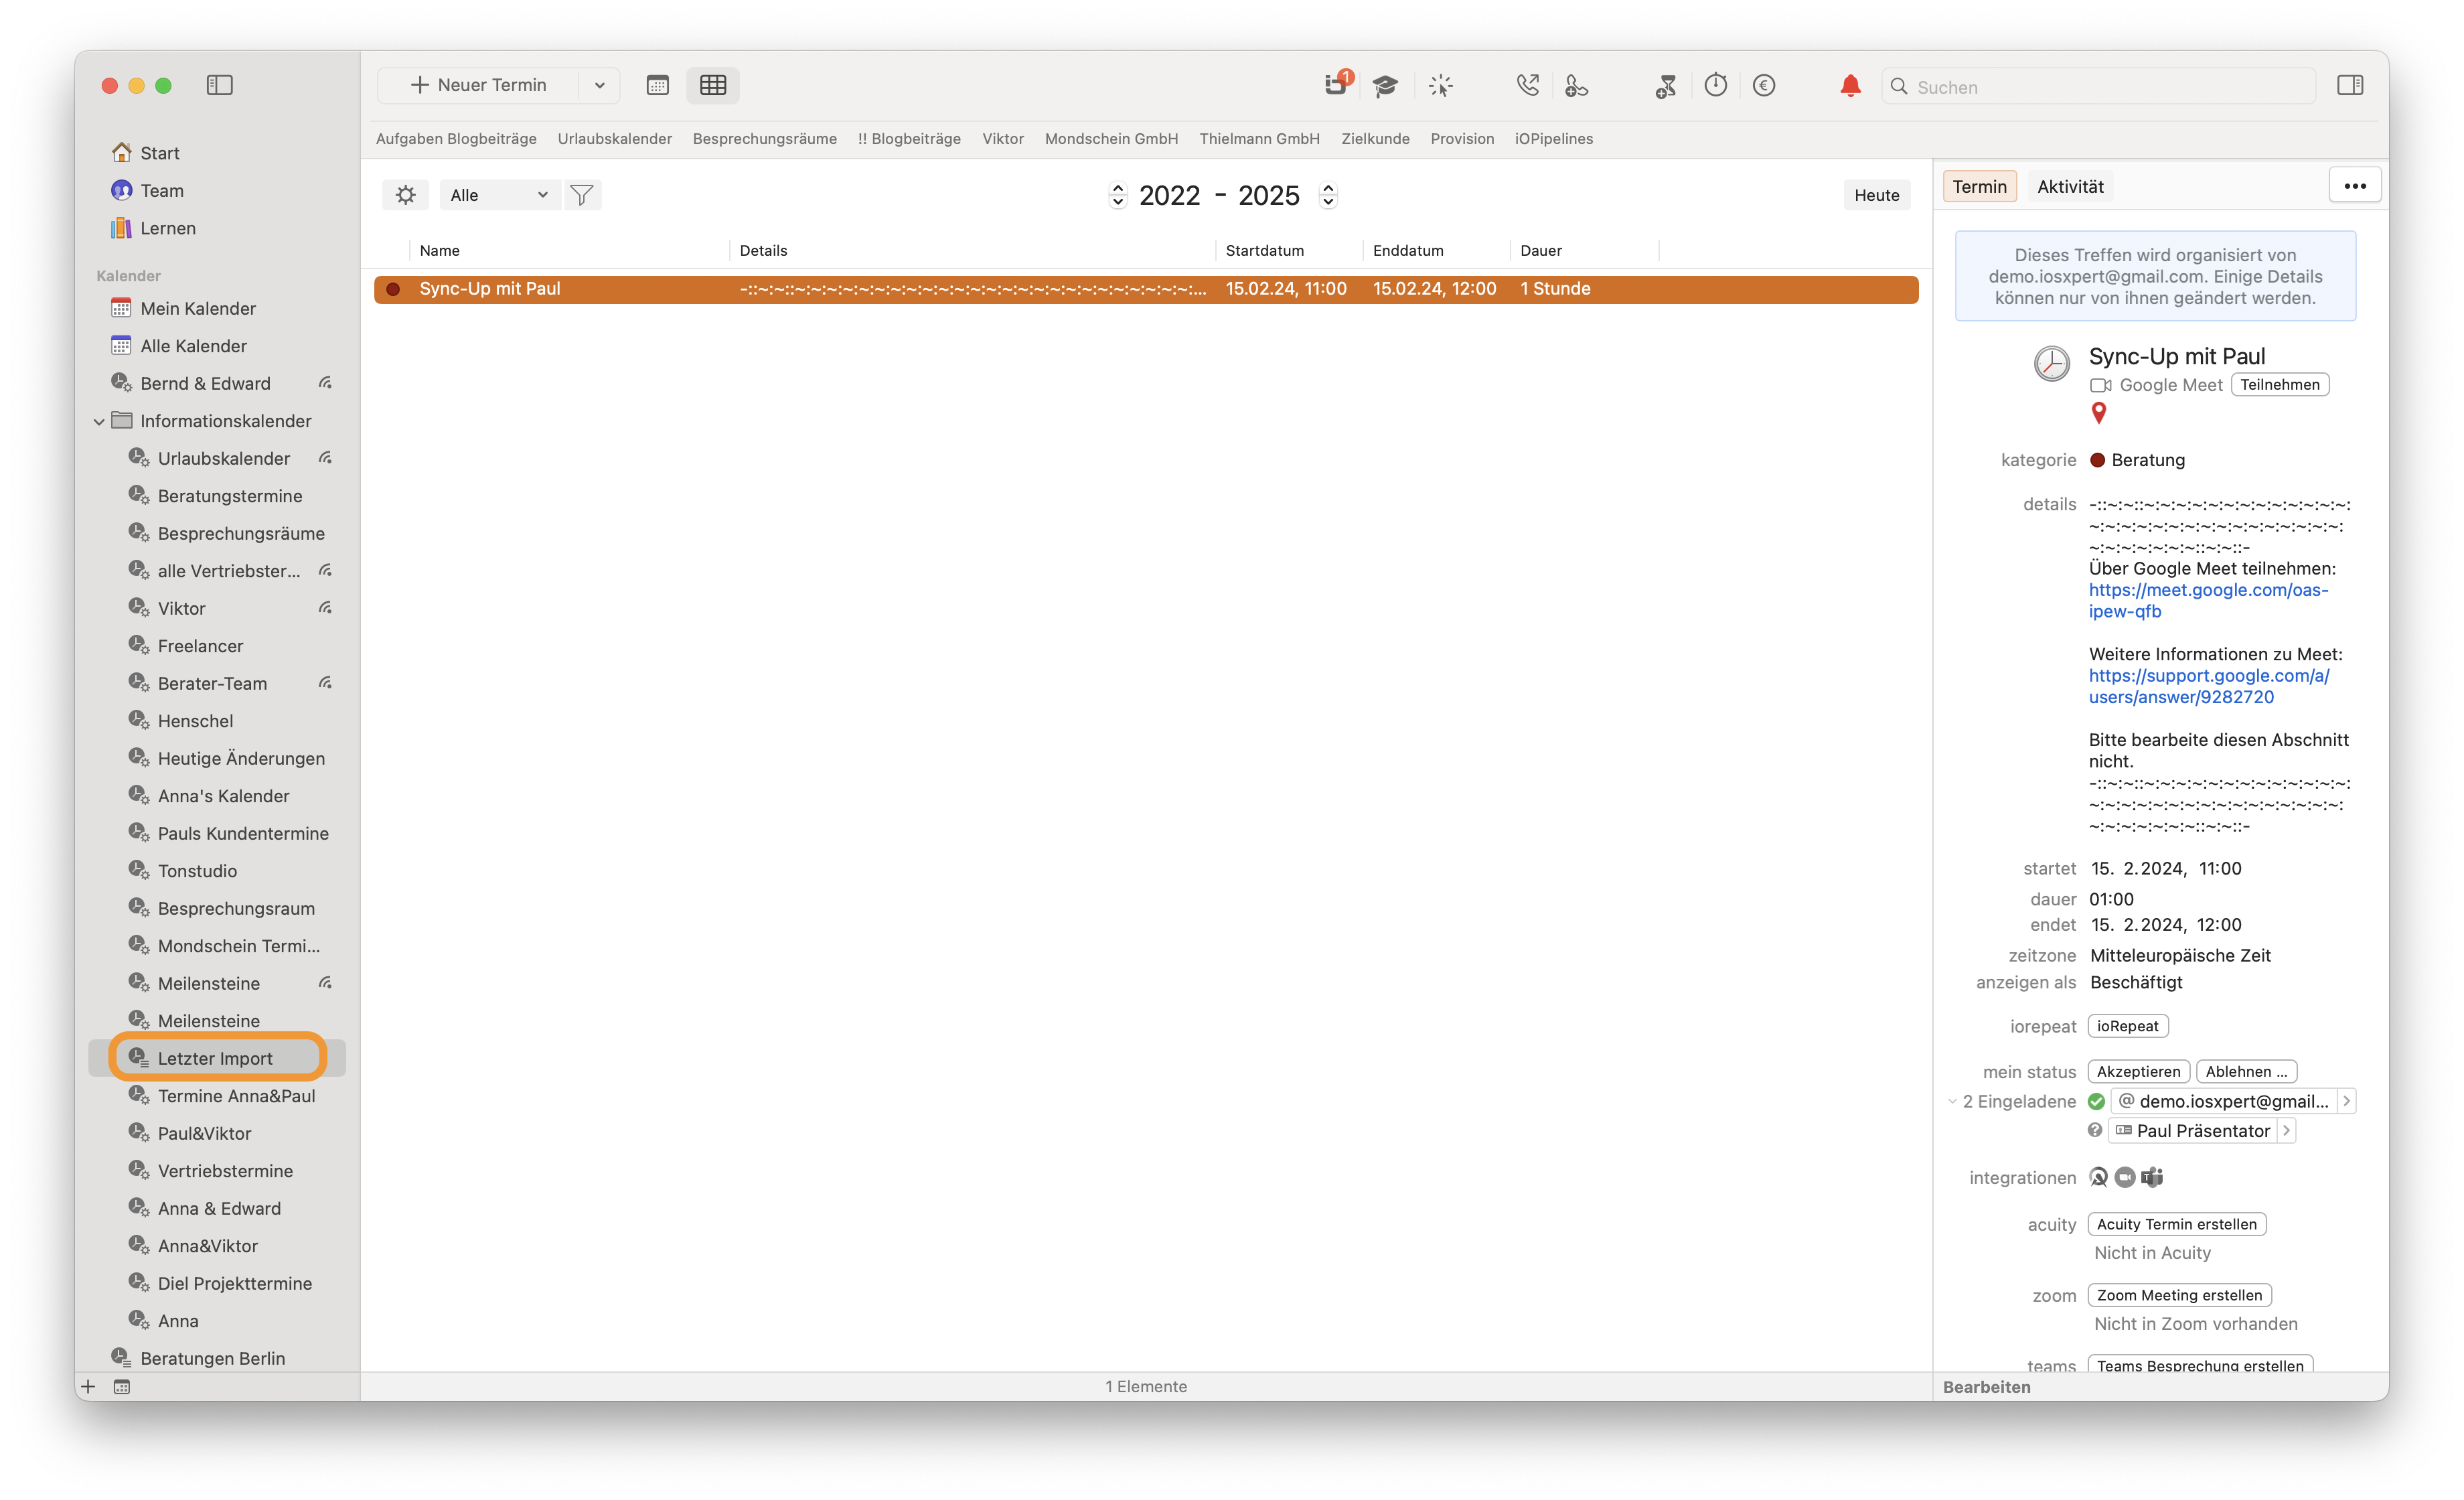The width and height of the screenshot is (2464, 1500).
Task: Click the Google Meet video camera icon
Action: pyautogui.click(x=2100, y=385)
